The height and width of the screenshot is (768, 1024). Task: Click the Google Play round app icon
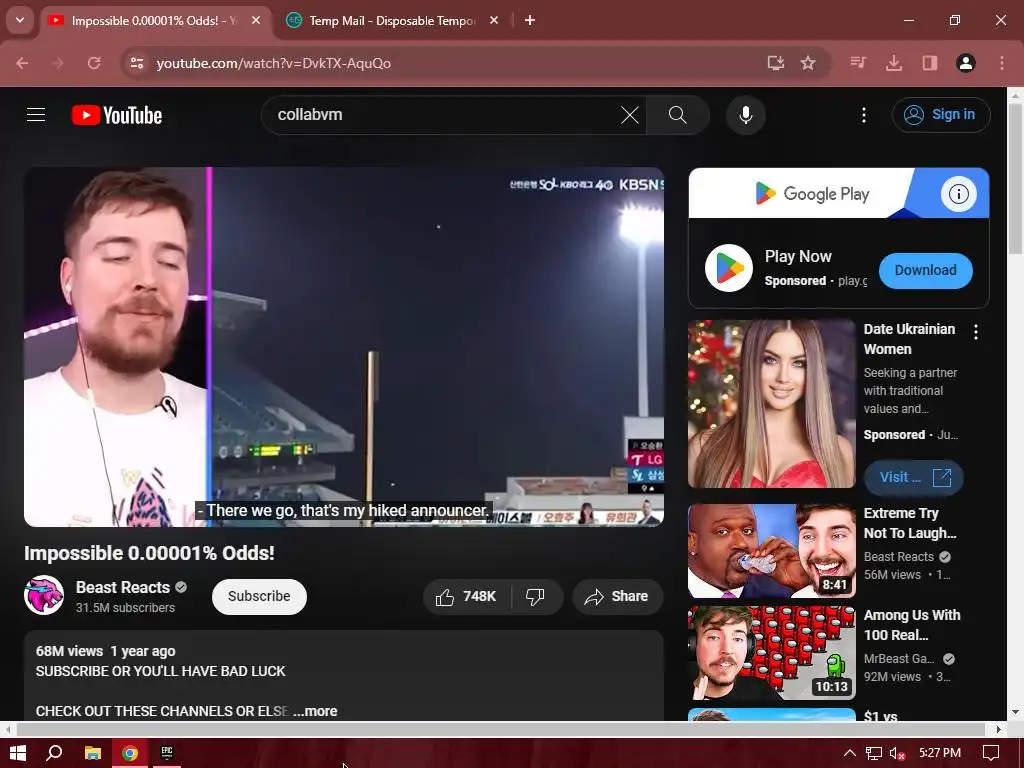coord(729,268)
